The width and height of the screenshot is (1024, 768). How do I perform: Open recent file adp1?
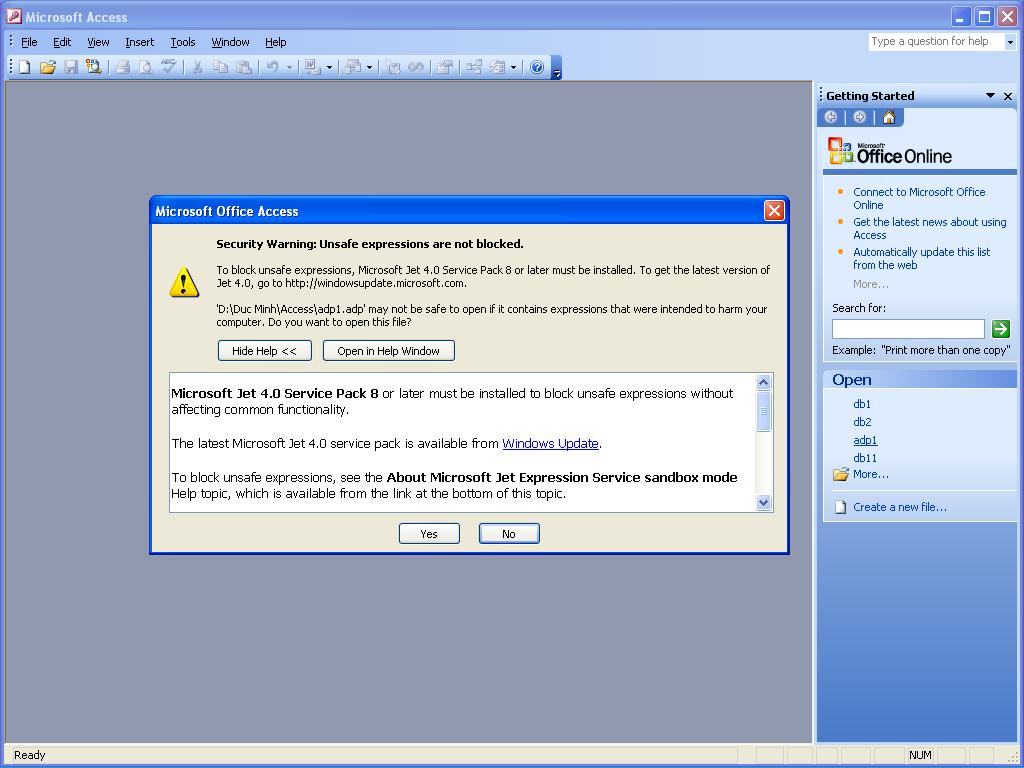tap(865, 441)
